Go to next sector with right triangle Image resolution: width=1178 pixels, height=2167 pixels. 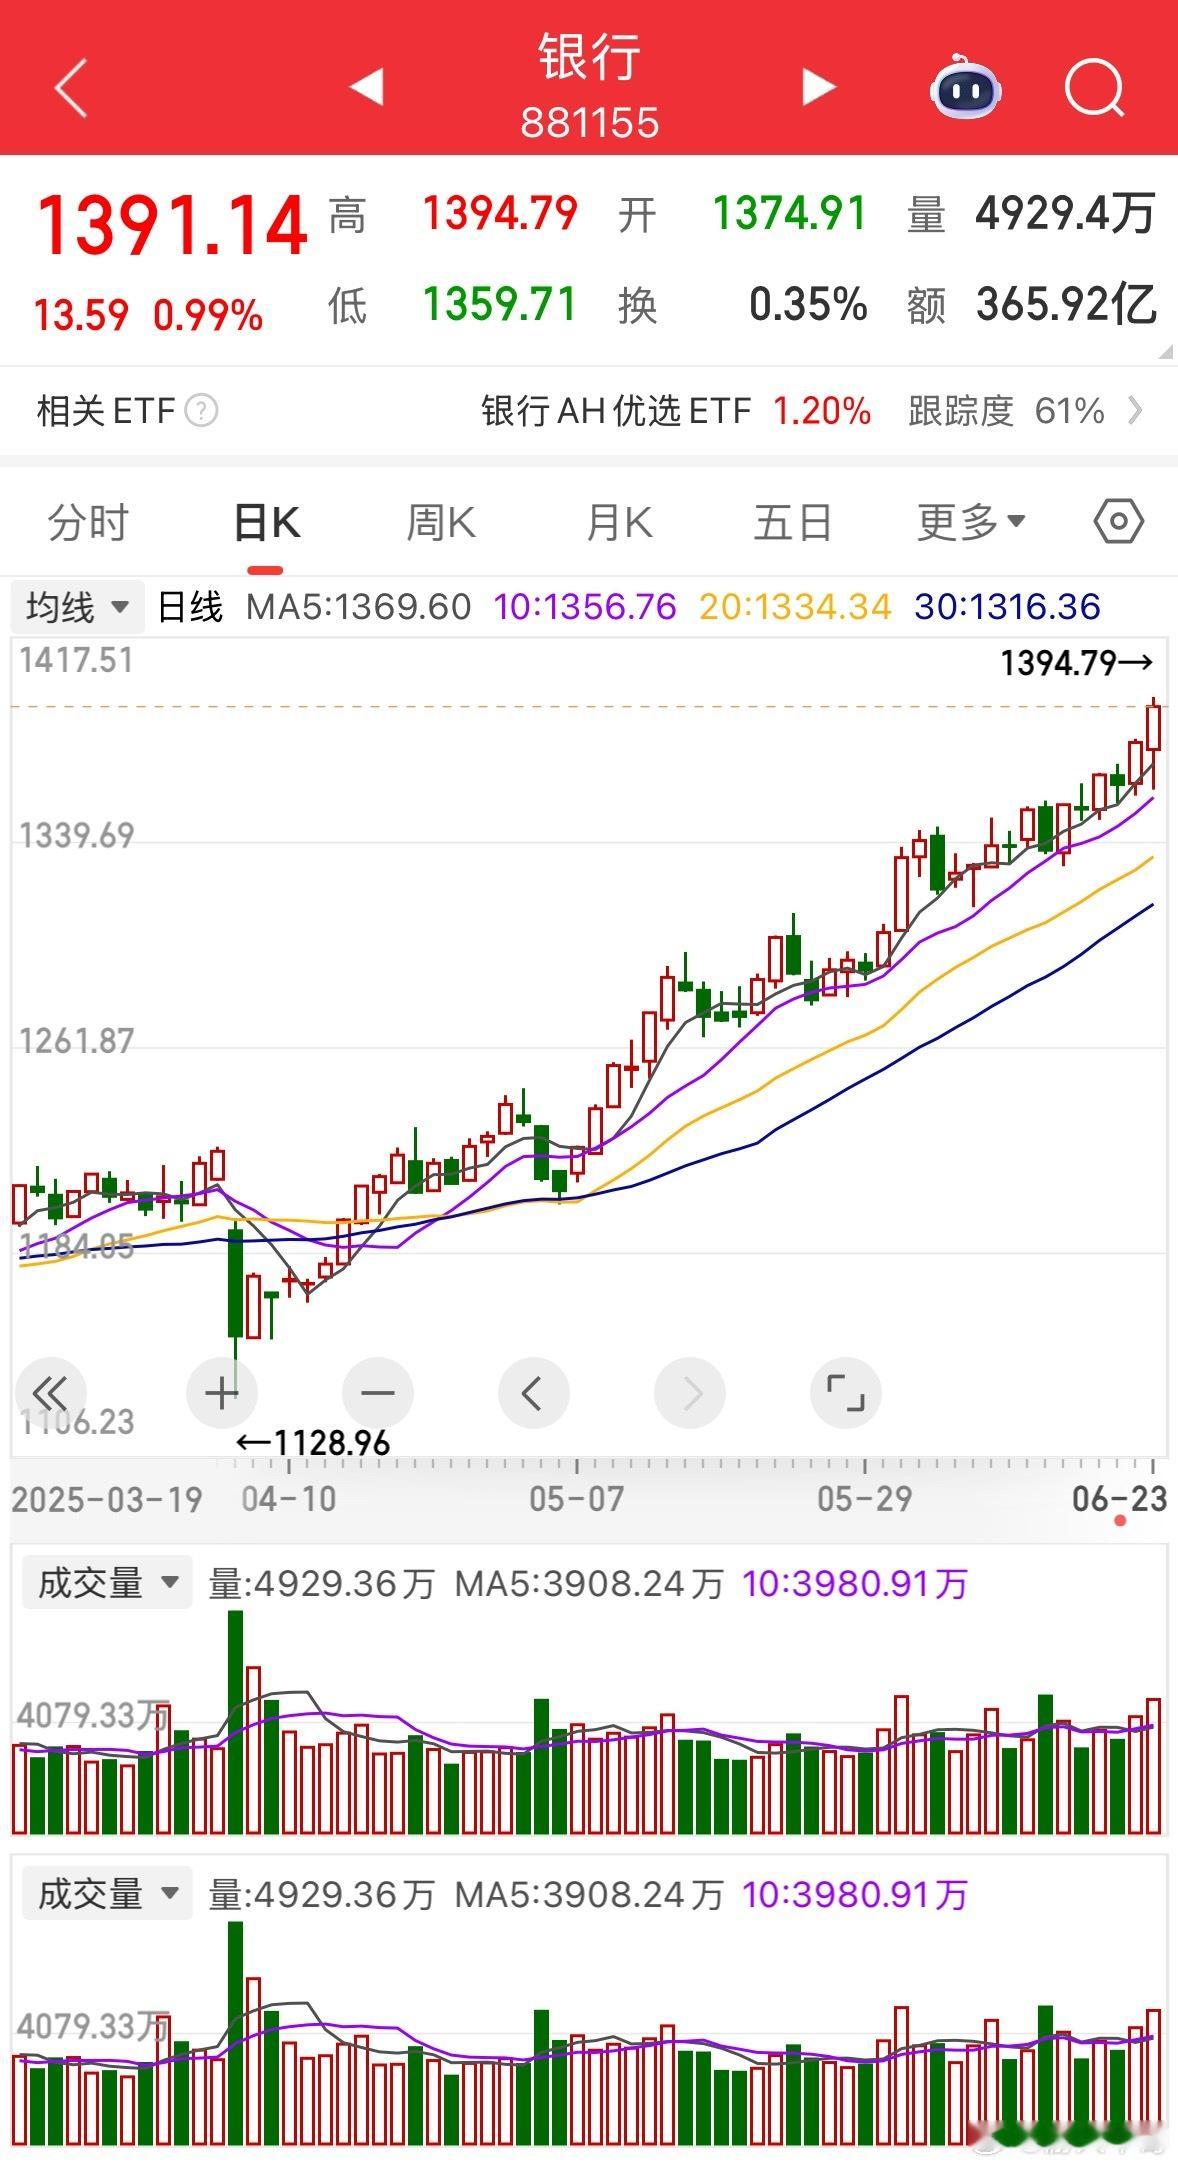coord(819,87)
